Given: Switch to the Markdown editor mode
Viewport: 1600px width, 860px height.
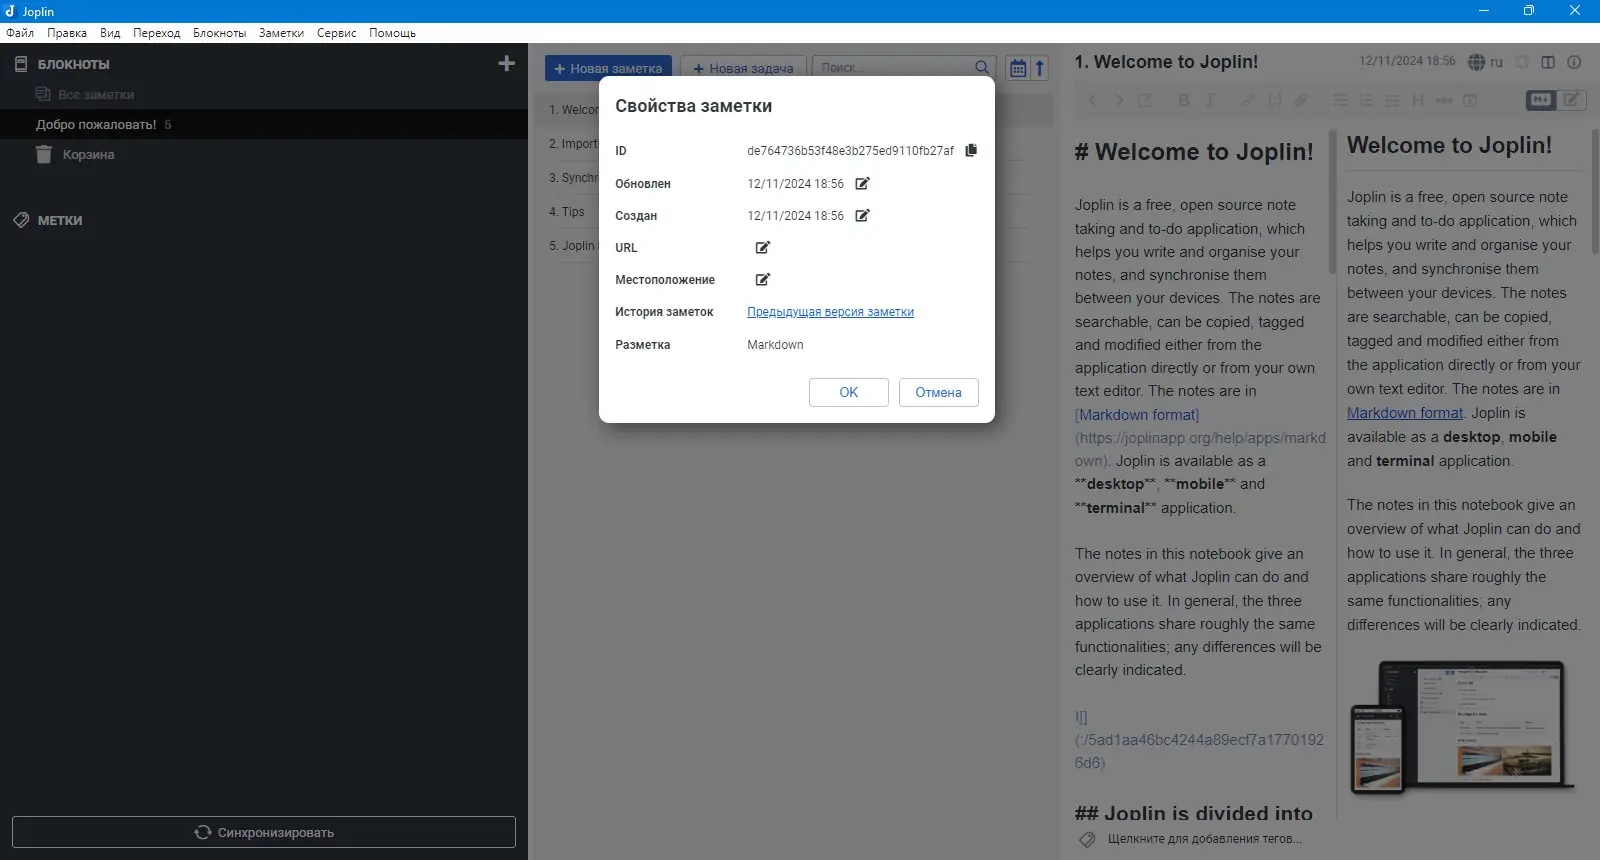Looking at the screenshot, I should [x=1541, y=100].
